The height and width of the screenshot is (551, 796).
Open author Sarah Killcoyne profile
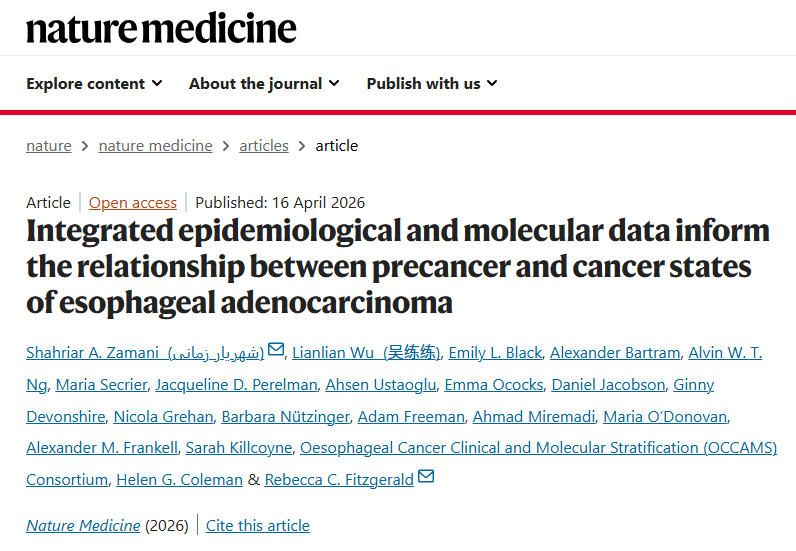(x=239, y=447)
